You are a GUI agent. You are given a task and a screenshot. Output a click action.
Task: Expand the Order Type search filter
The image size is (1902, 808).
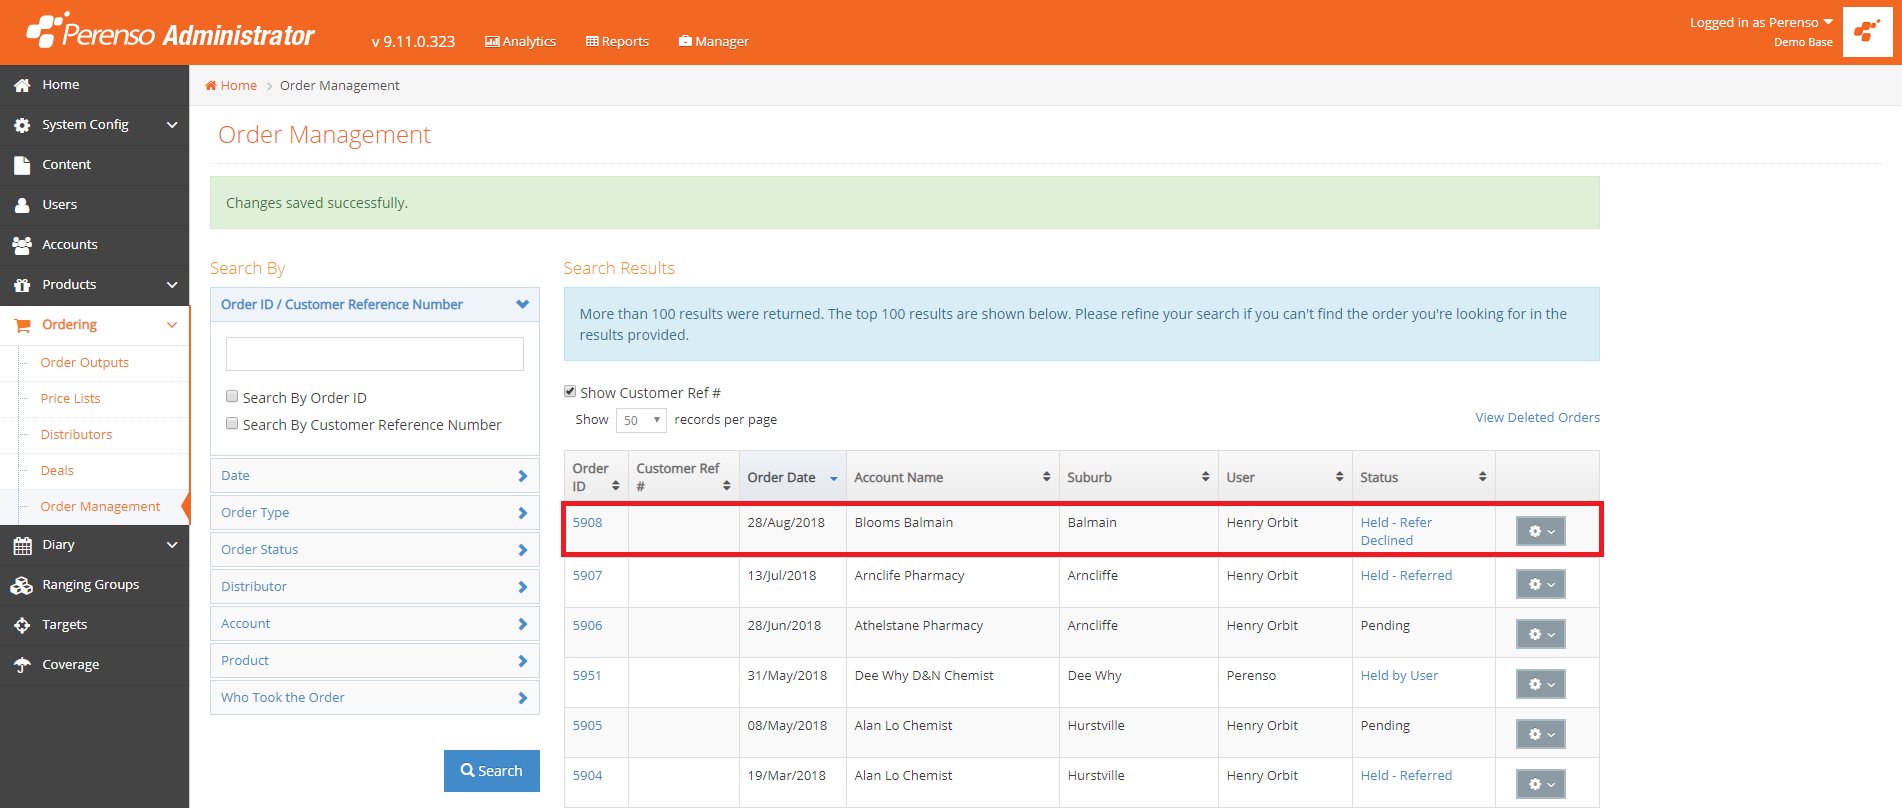point(375,513)
